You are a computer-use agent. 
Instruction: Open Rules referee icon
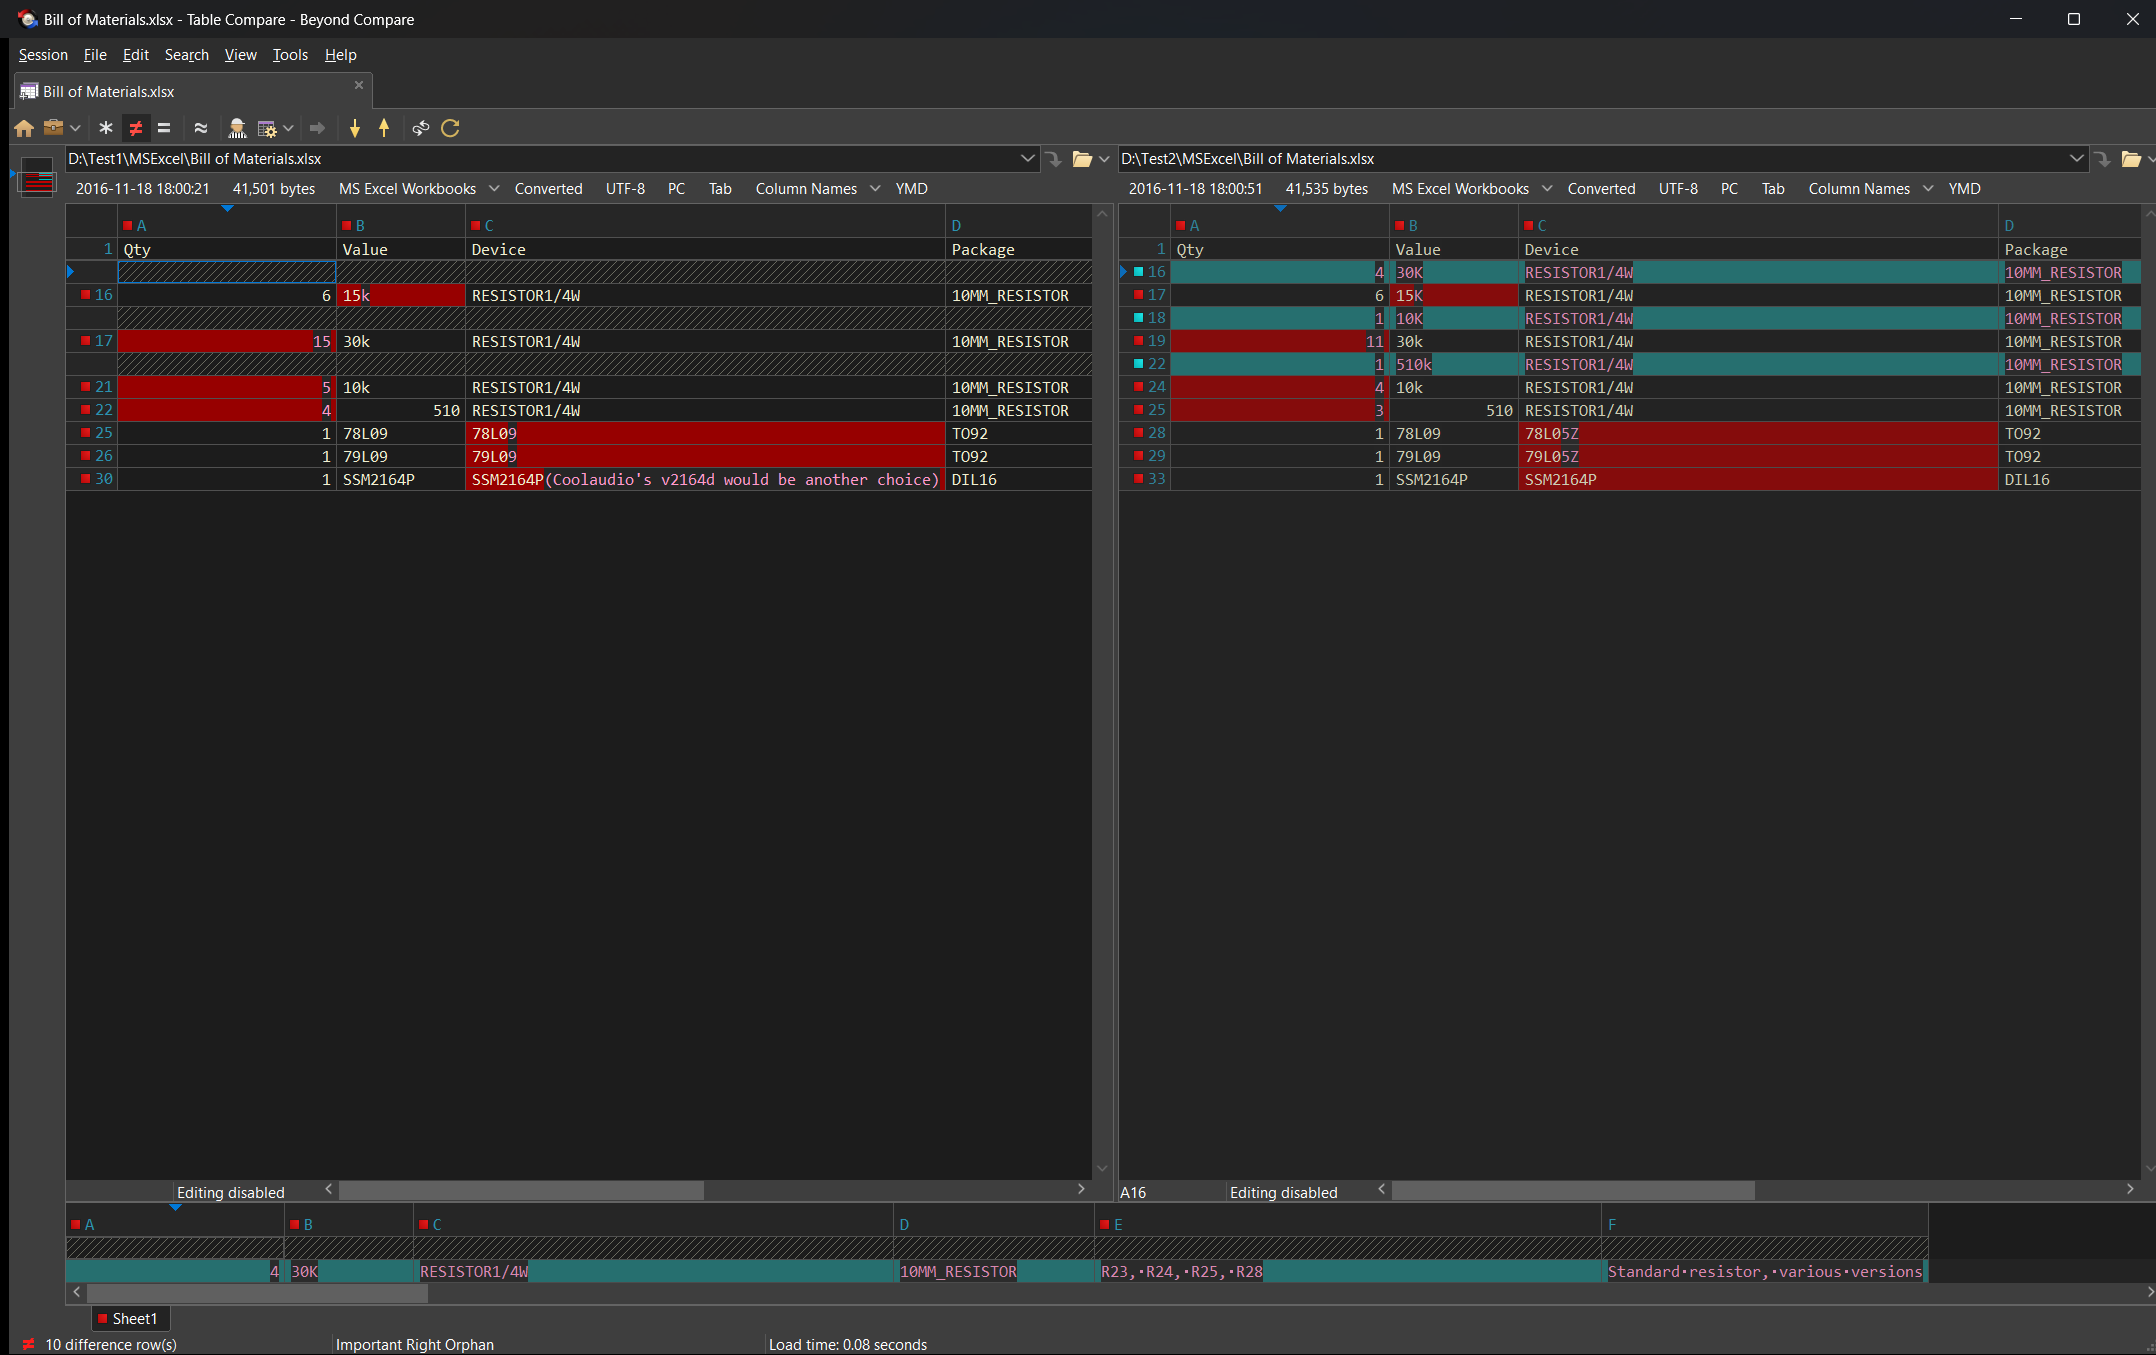click(237, 128)
